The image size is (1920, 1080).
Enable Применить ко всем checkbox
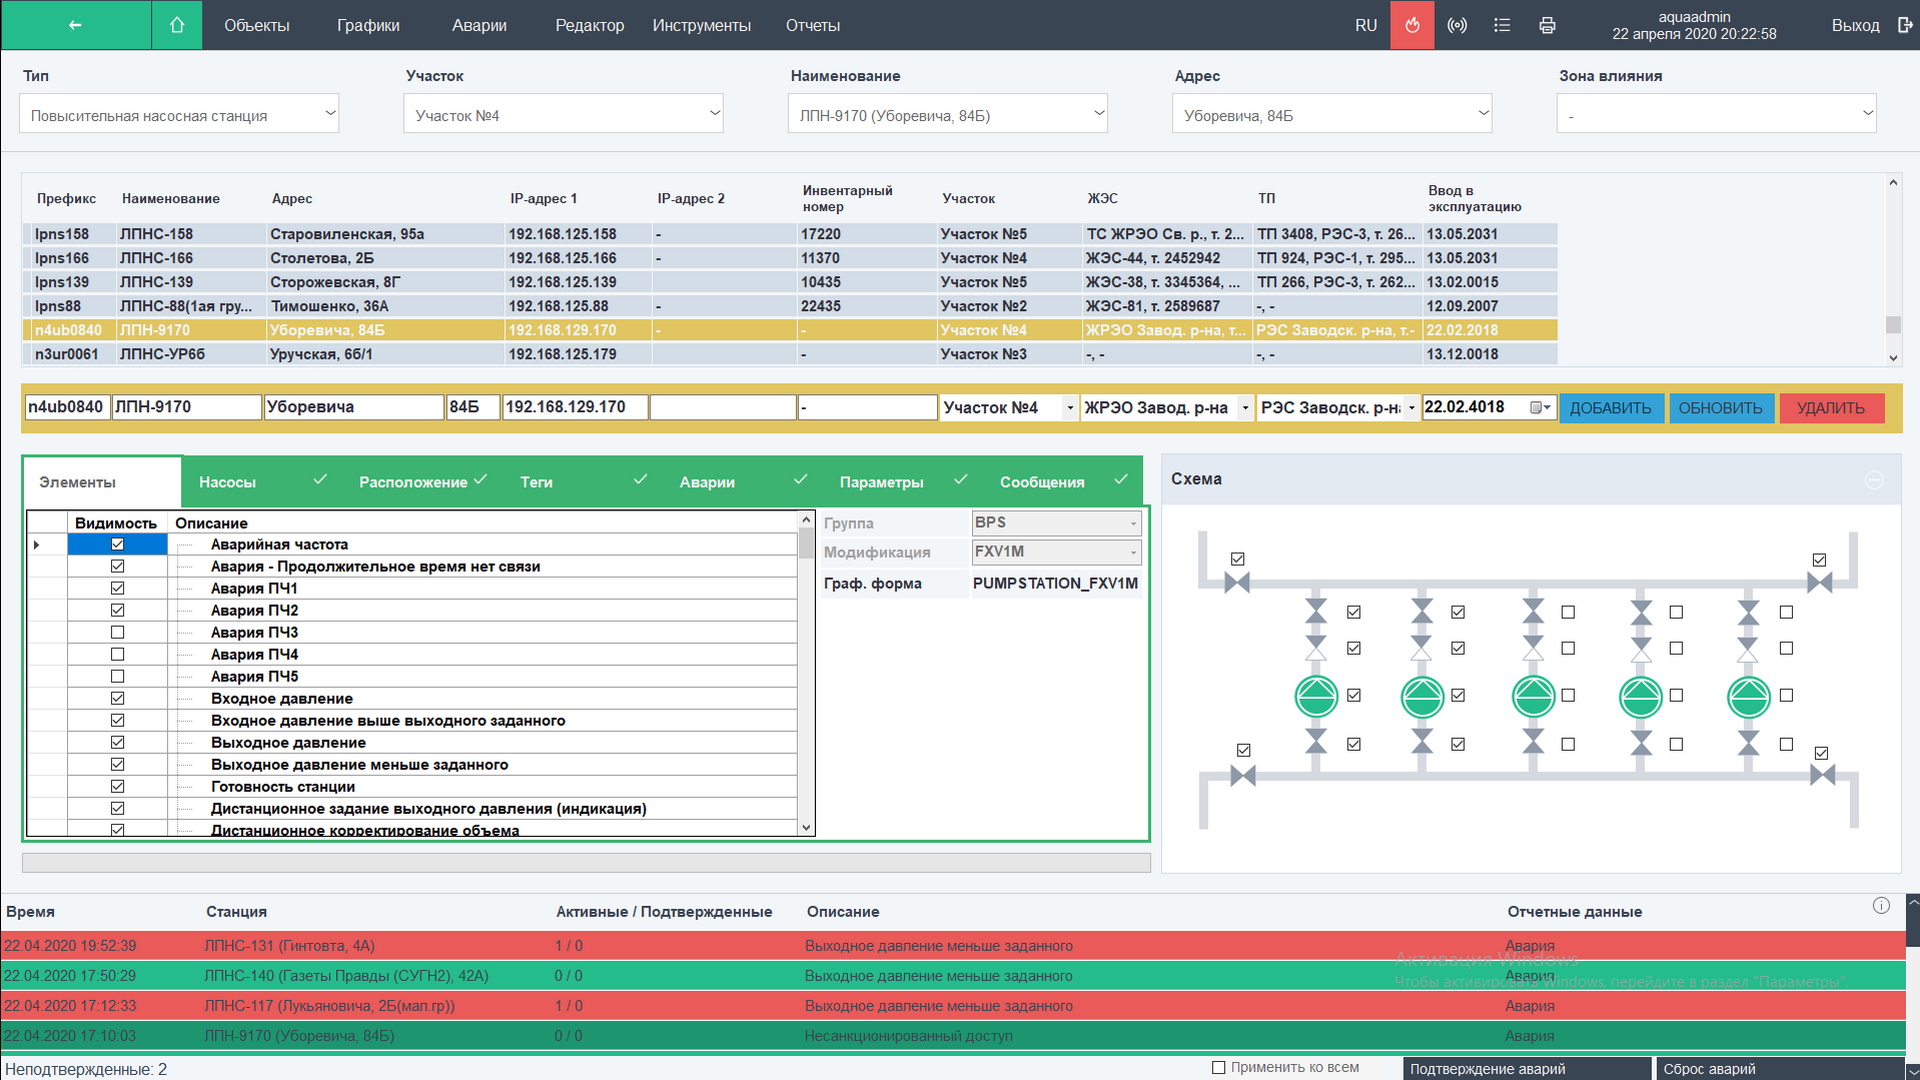(1218, 1067)
